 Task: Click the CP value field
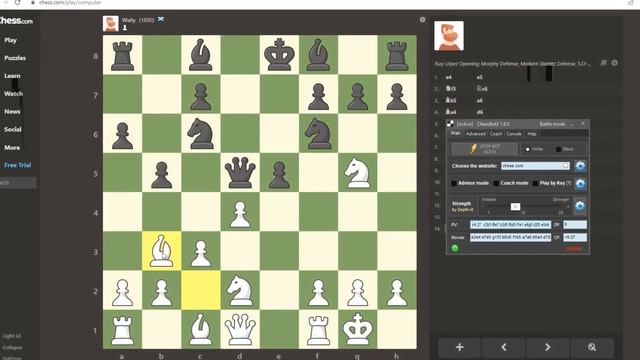click(x=575, y=237)
